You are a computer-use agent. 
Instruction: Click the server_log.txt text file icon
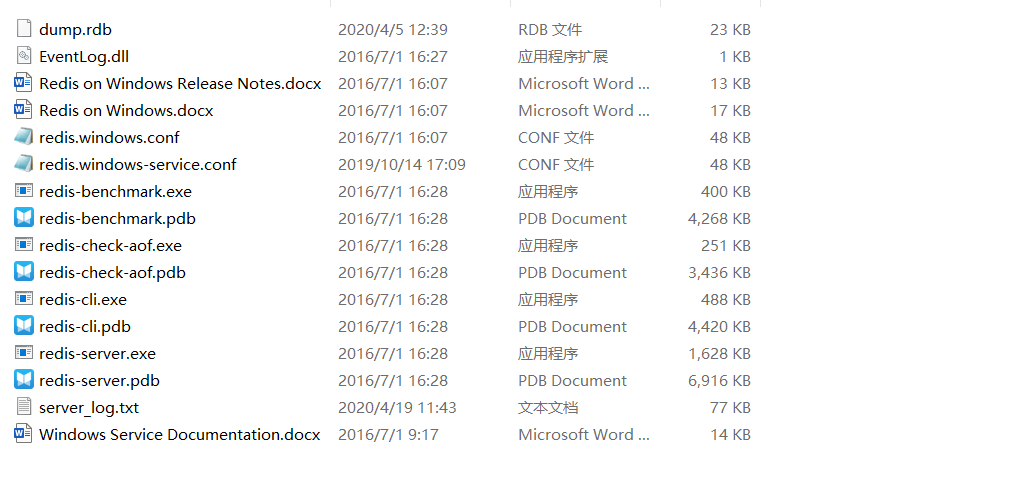pos(24,407)
